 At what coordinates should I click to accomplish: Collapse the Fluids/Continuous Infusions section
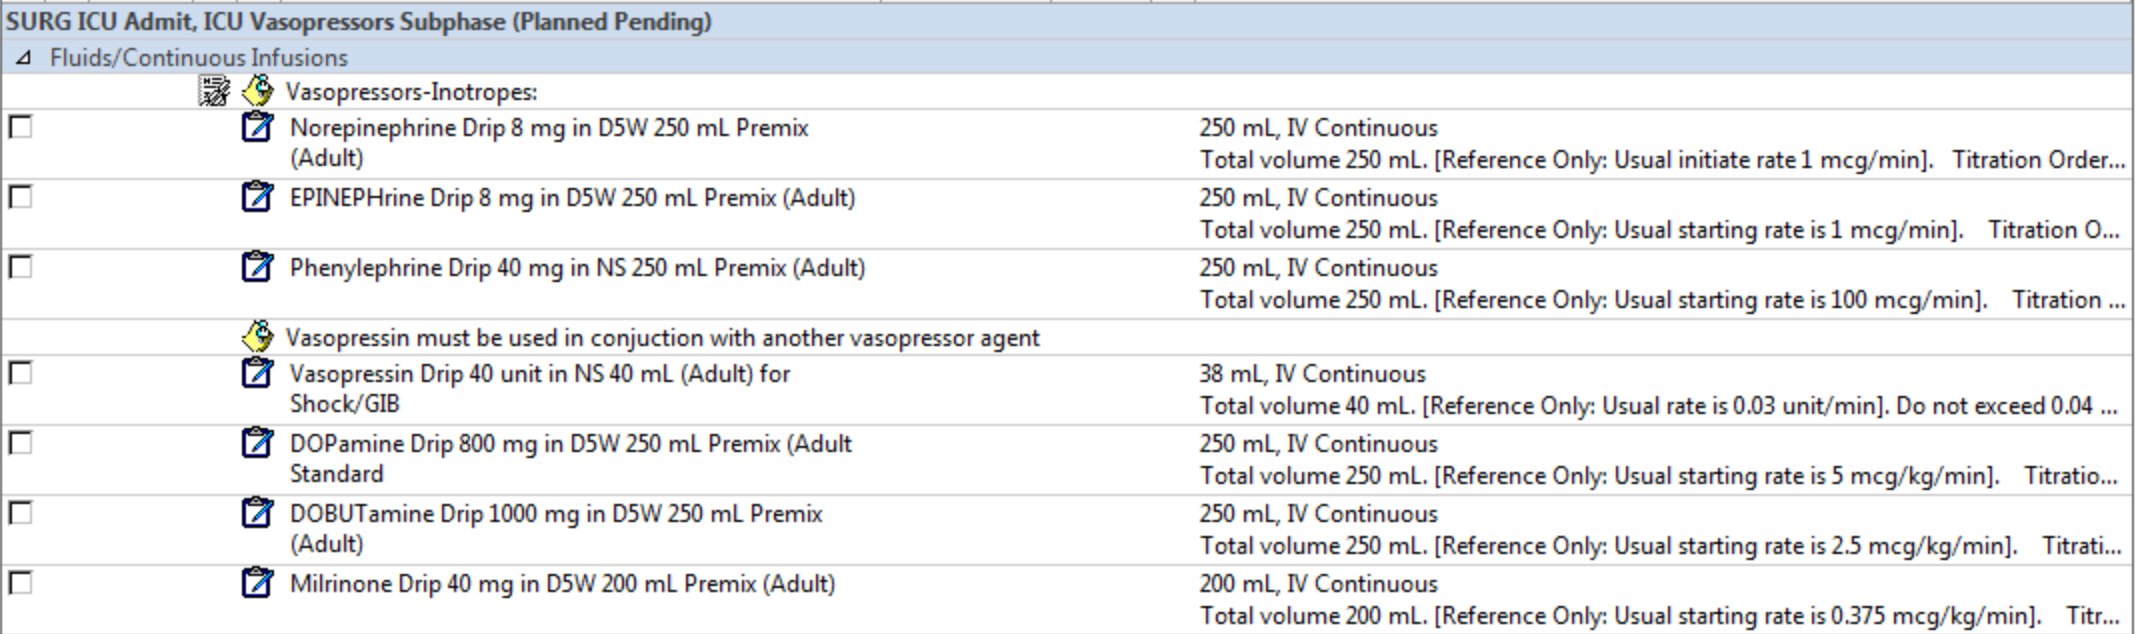click(23, 58)
